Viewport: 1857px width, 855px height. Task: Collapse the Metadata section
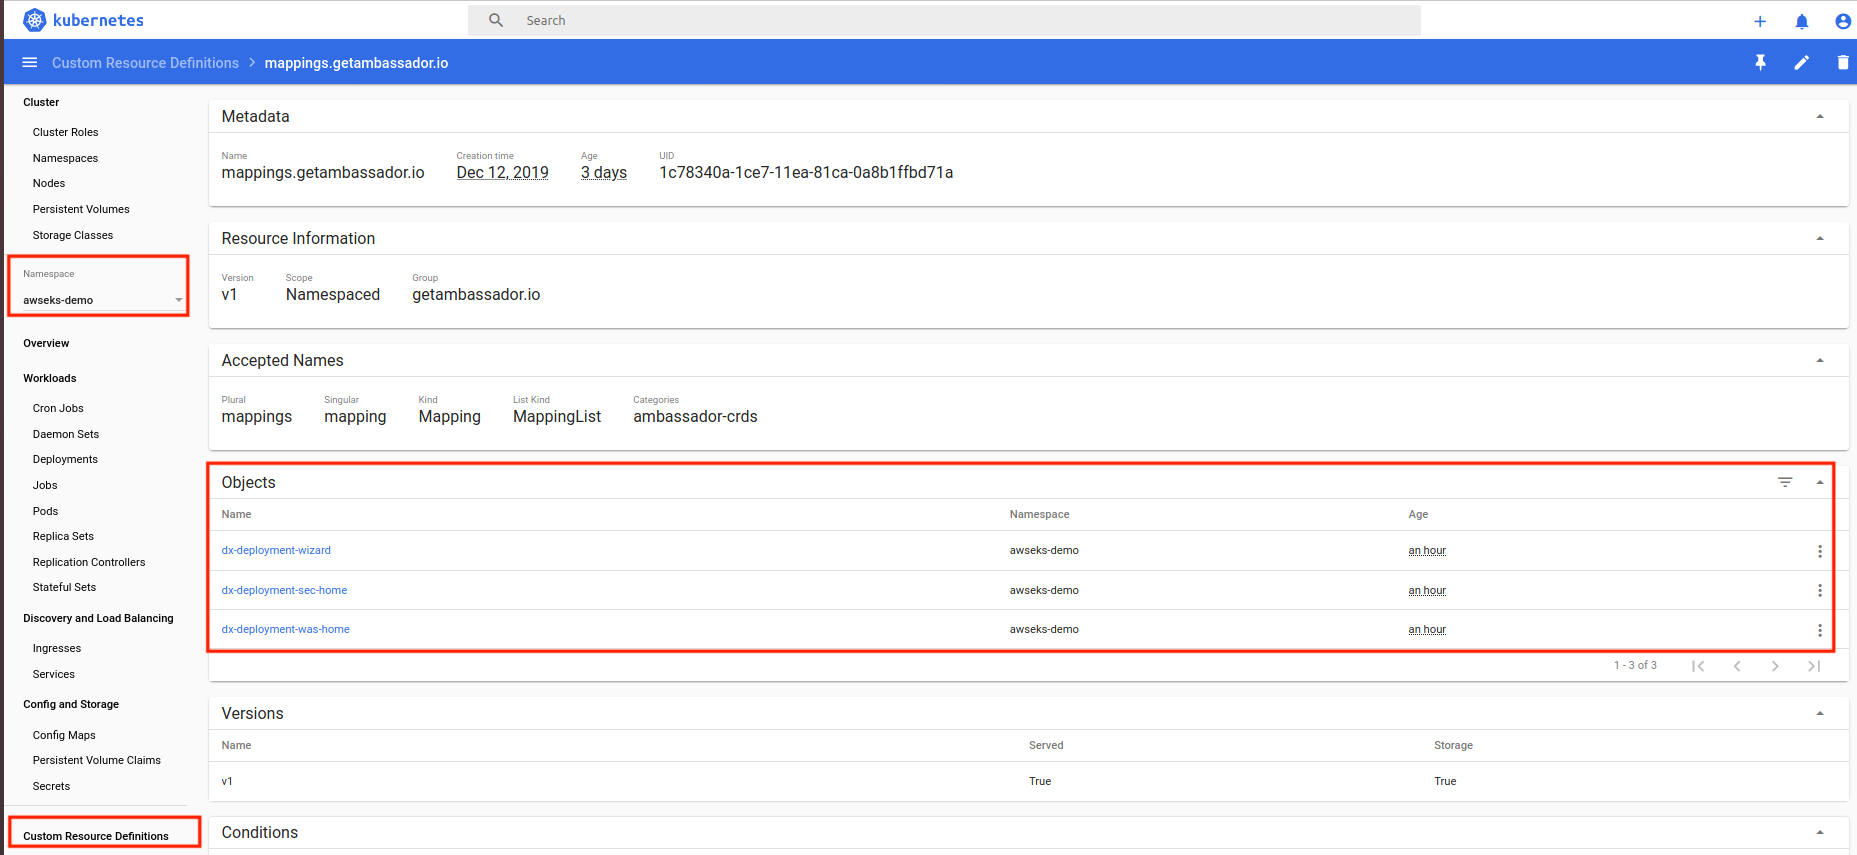coord(1820,117)
